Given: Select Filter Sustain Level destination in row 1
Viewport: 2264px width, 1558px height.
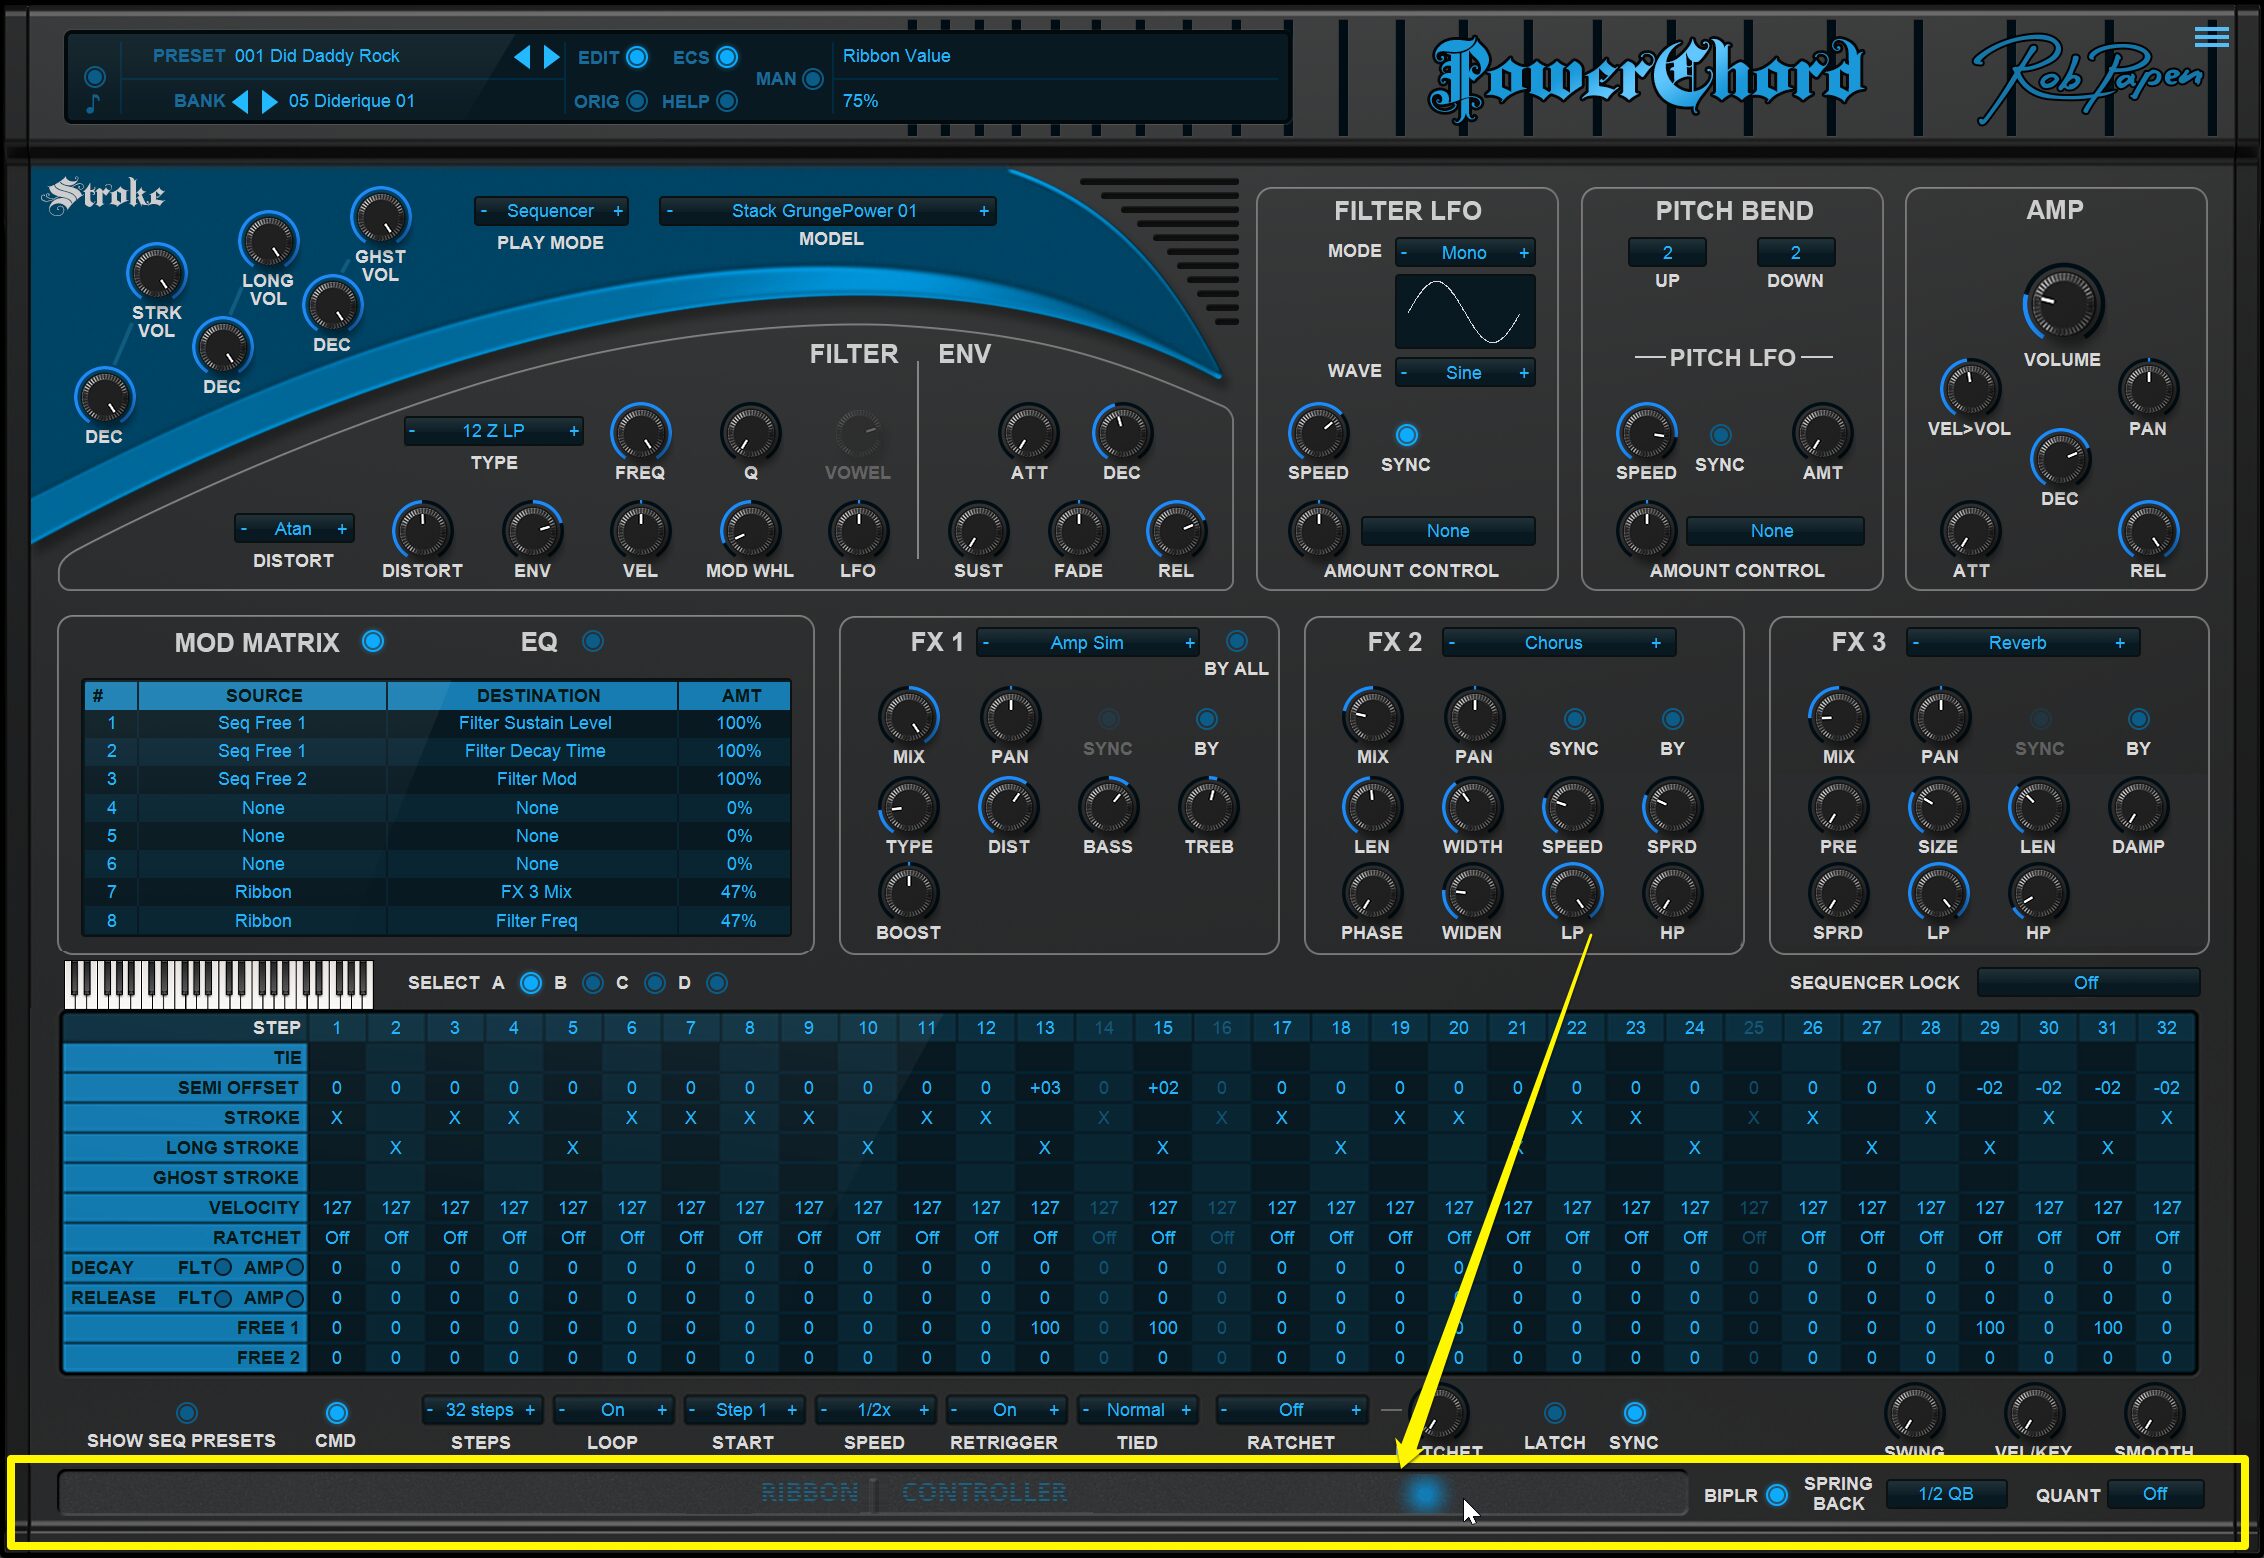Looking at the screenshot, I should [x=535, y=723].
